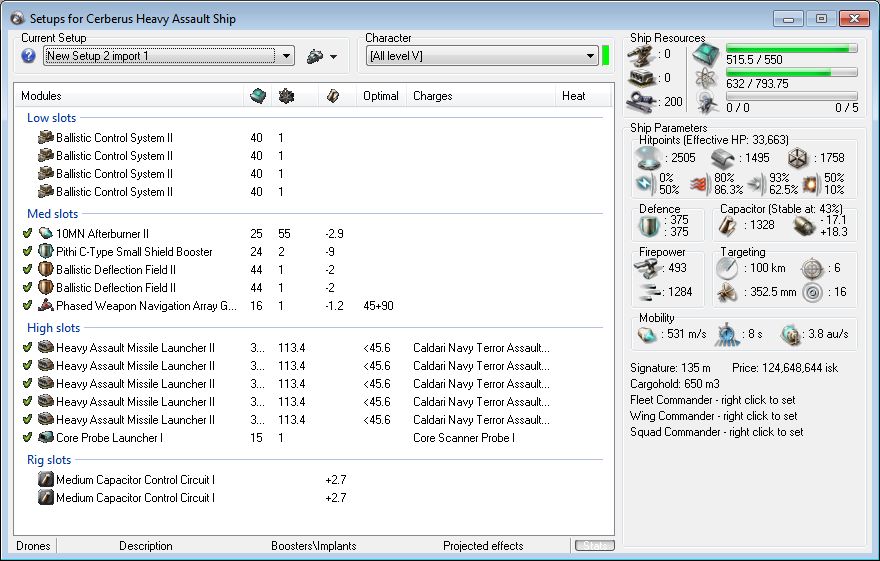880x561 pixels.
Task: Click the drone bandwidth icon
Action: 707,100
